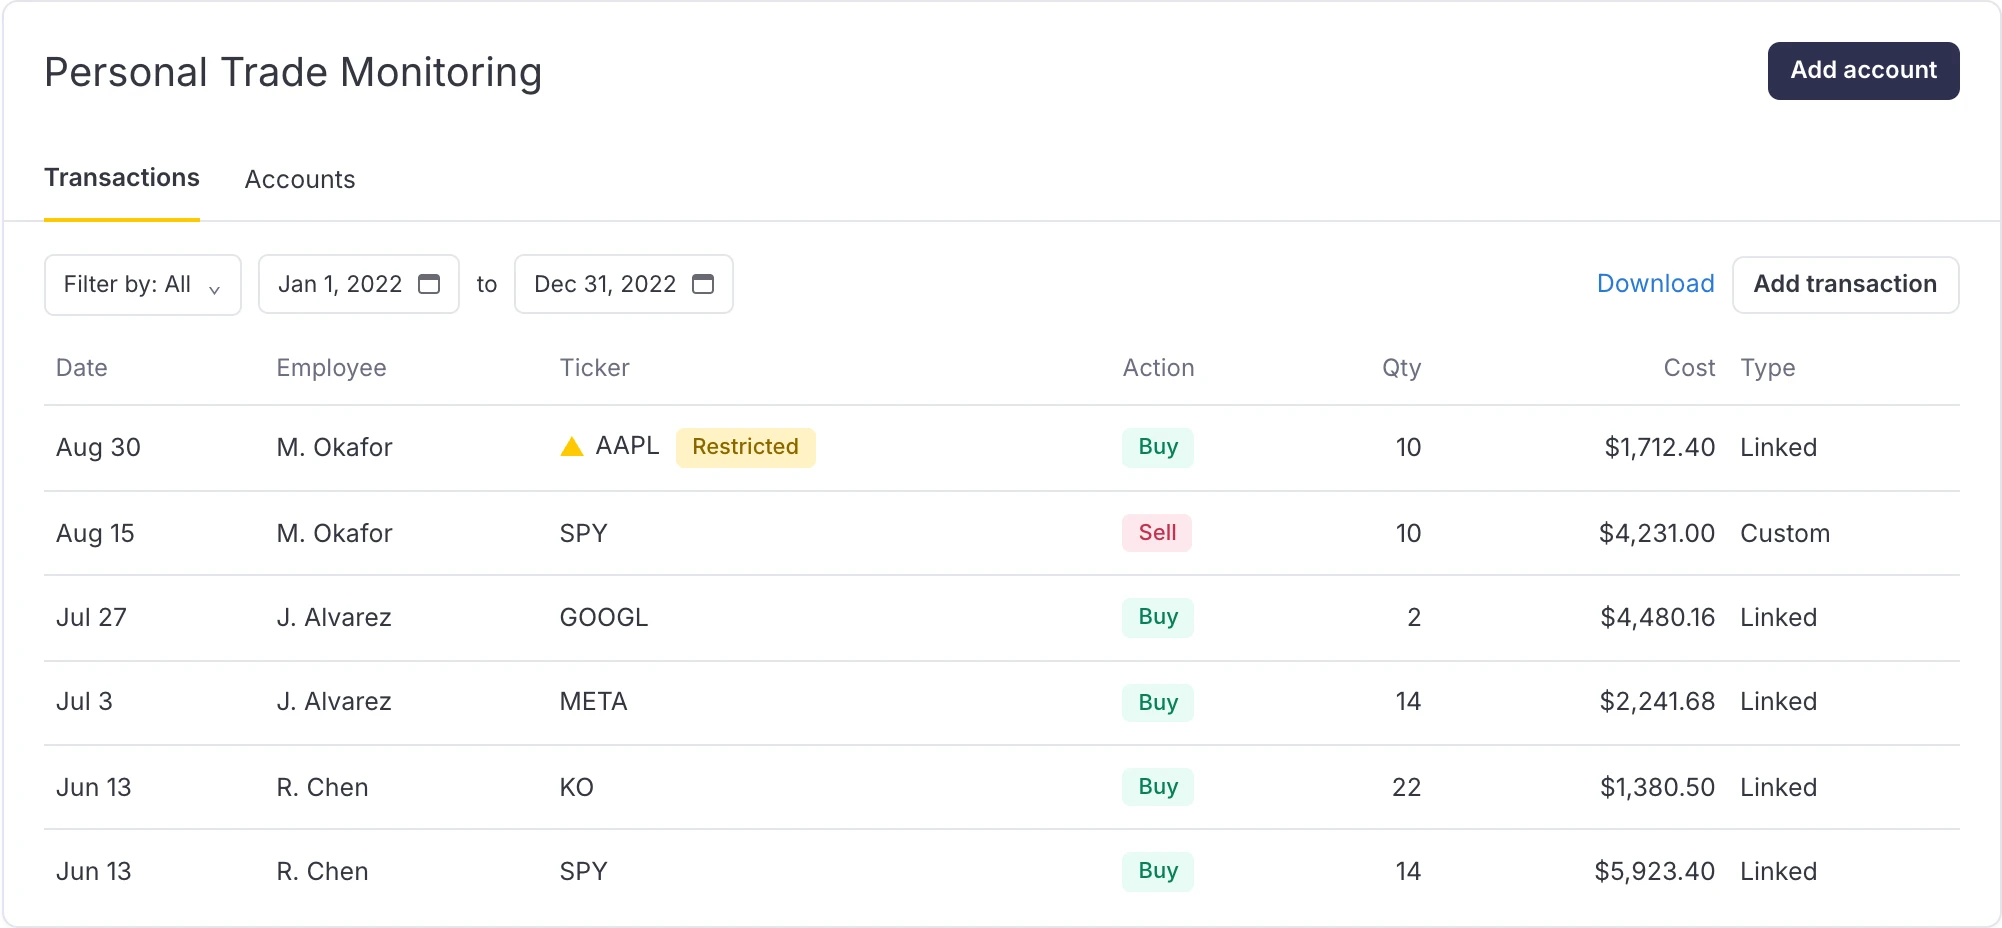Screen dimensions: 2002x928
Task: Click the Sell tag in the Aug 15 row
Action: click(x=1157, y=533)
